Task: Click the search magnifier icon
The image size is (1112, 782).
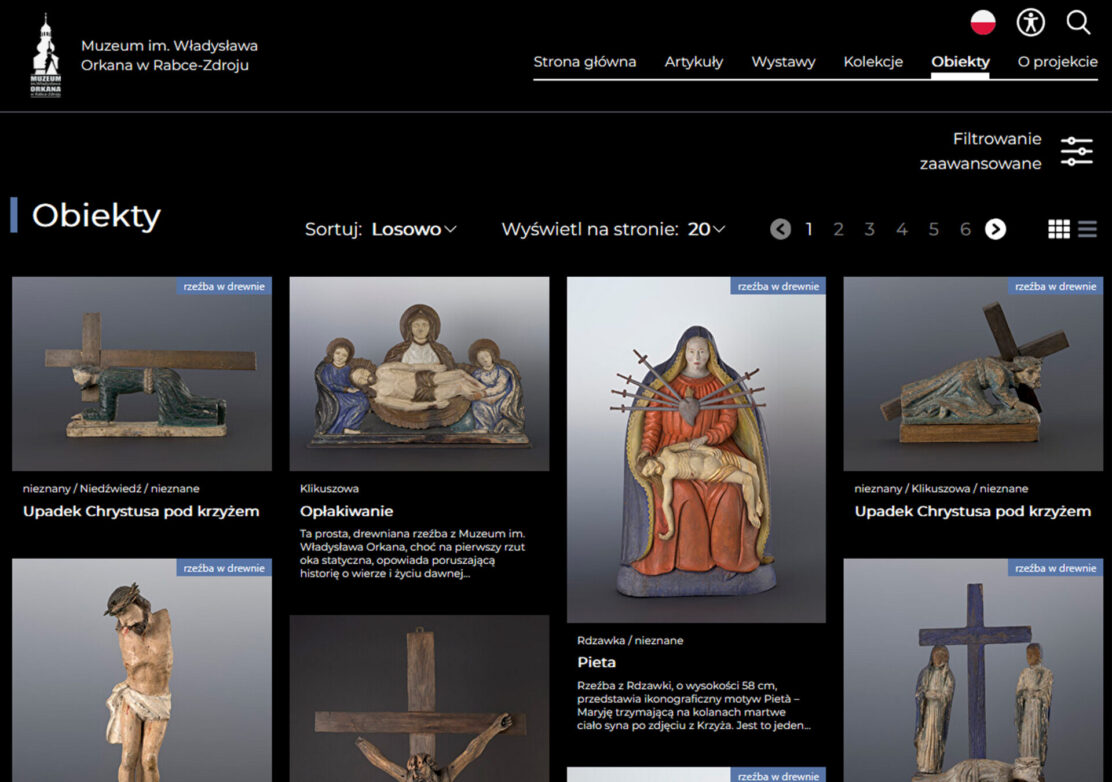Action: pos(1078,22)
